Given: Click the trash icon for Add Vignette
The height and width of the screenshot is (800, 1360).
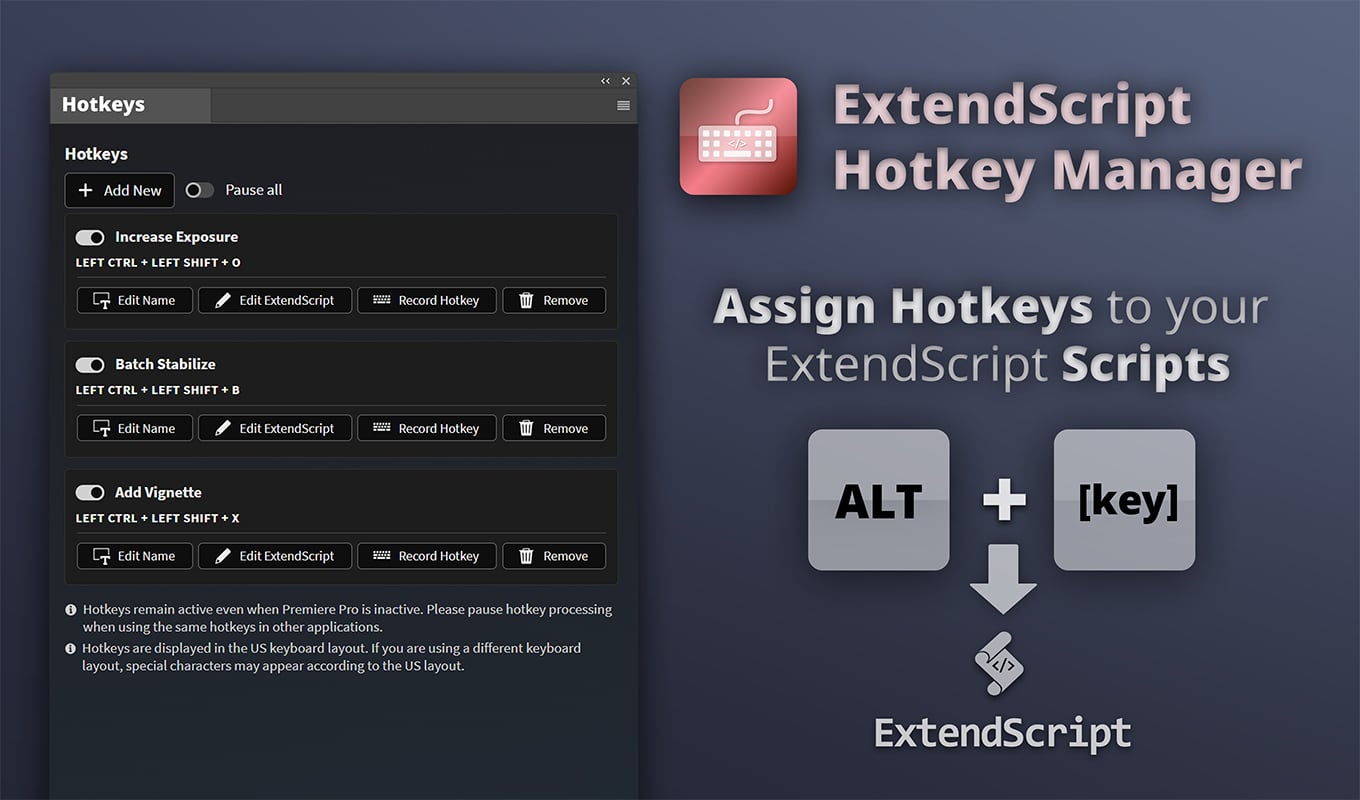Looking at the screenshot, I should (526, 556).
